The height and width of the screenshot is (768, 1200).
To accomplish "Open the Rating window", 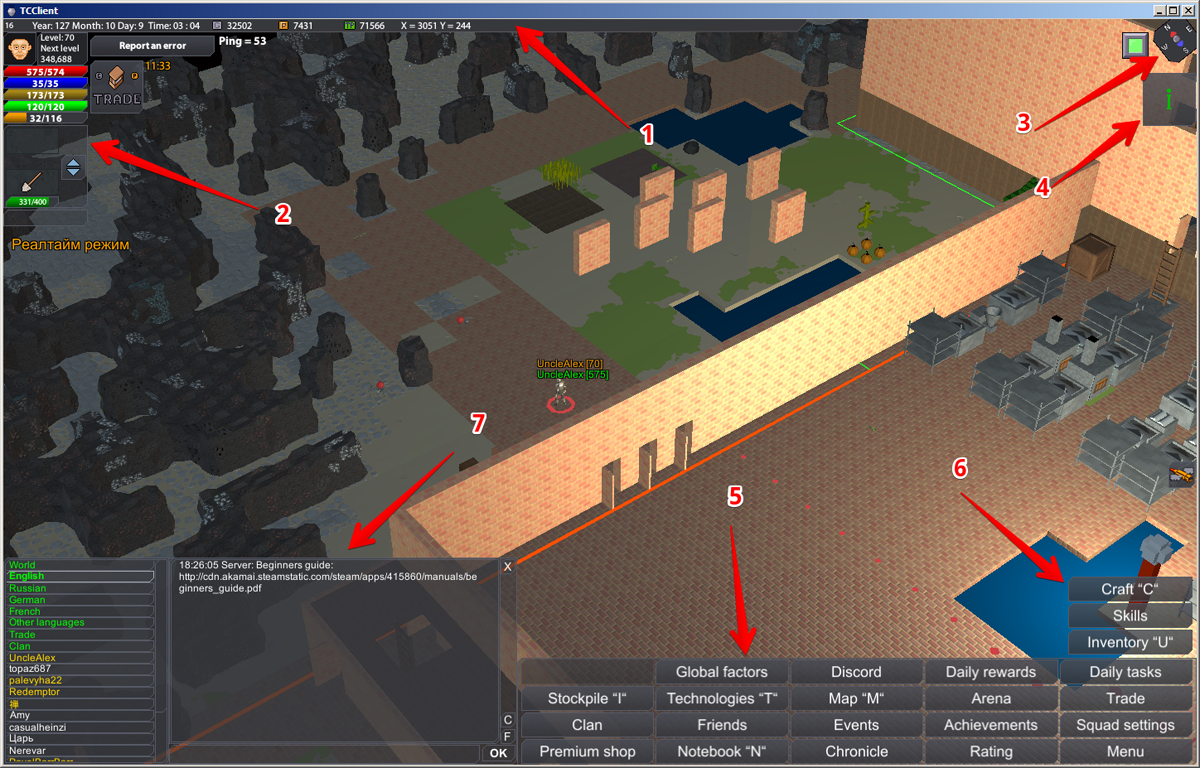I will [x=991, y=751].
